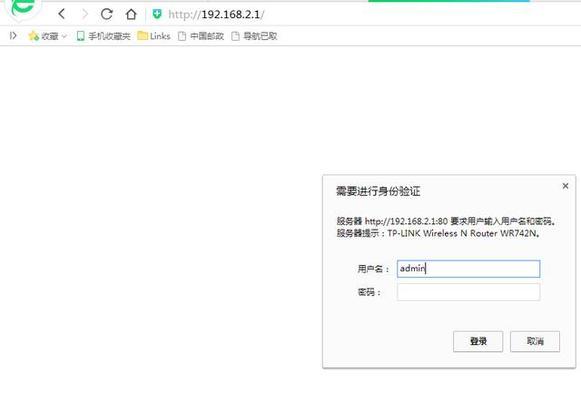The width and height of the screenshot is (581, 400).
Task: Close the authentication dialog with X
Action: click(565, 186)
